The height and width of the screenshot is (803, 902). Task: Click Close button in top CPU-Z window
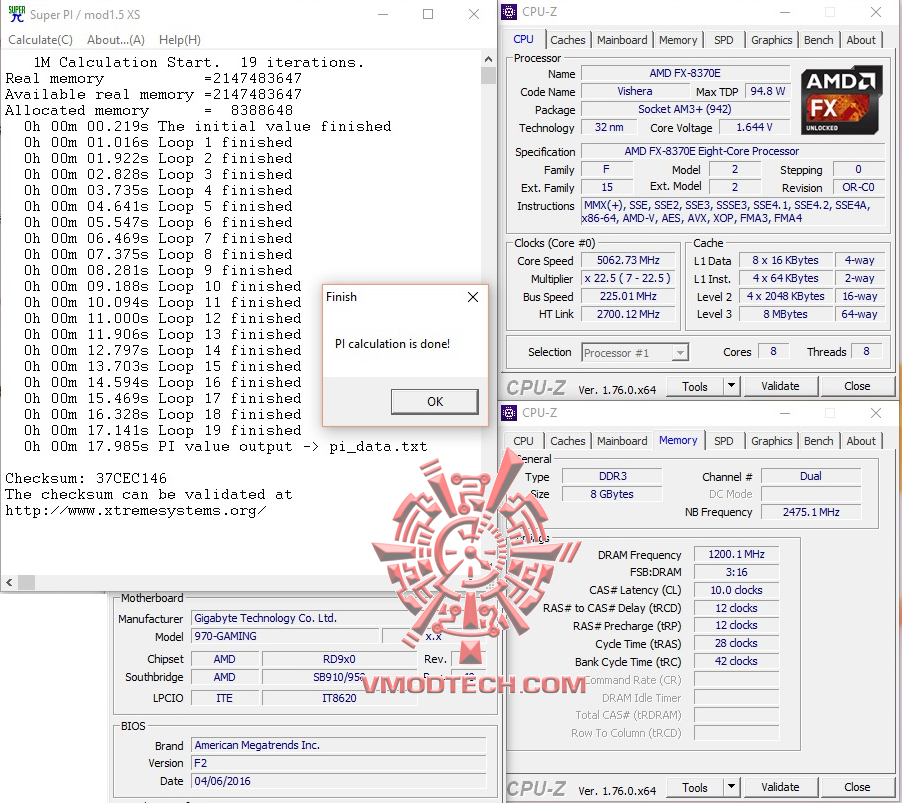(x=857, y=386)
